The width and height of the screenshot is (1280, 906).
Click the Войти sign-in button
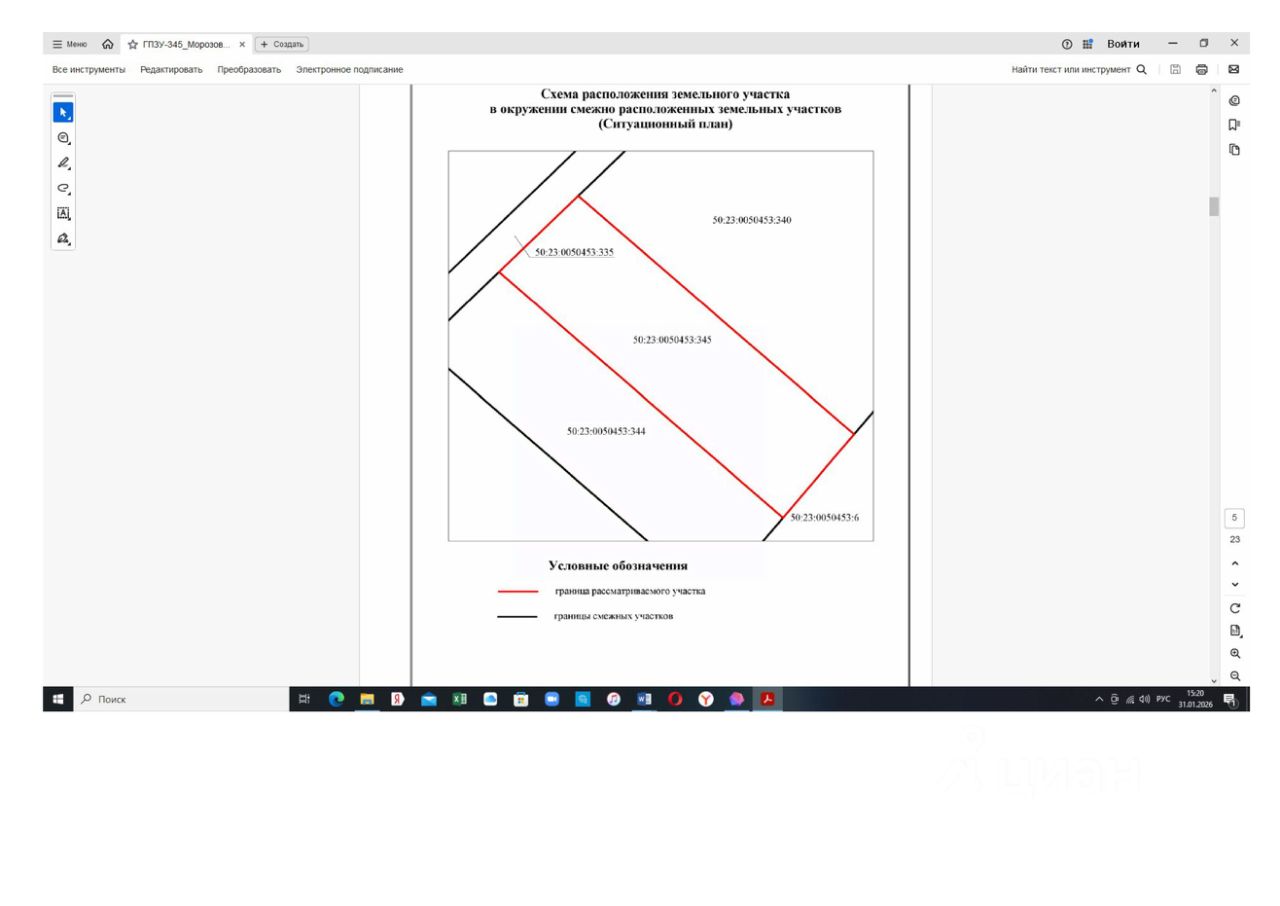[1123, 44]
